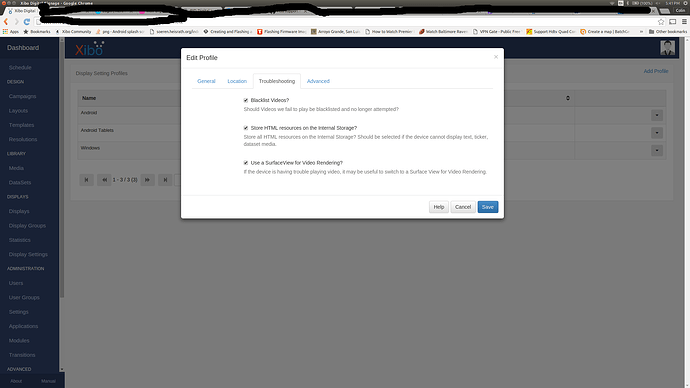Switch to the General tab
This screenshot has height=388, width=690.
point(206,81)
